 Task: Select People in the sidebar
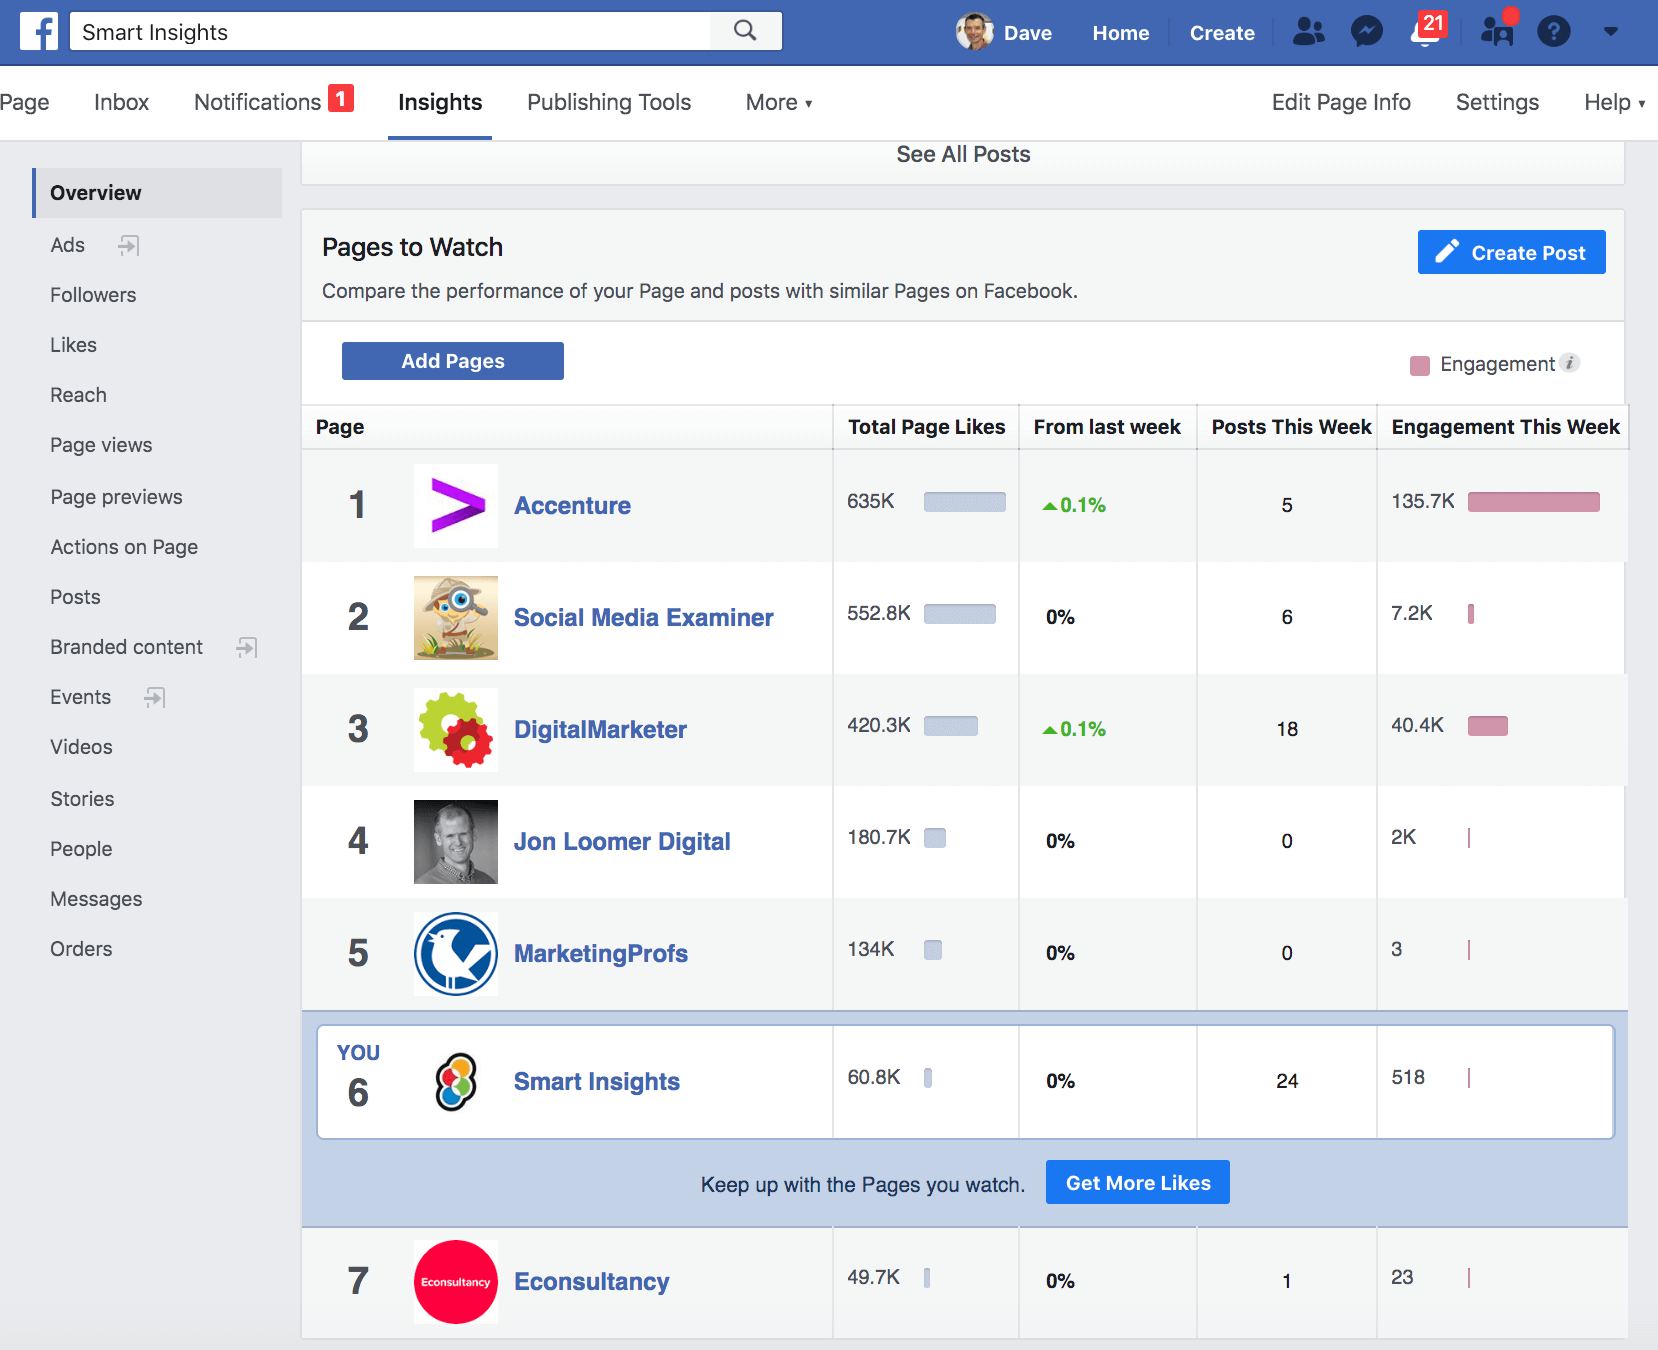click(x=81, y=849)
